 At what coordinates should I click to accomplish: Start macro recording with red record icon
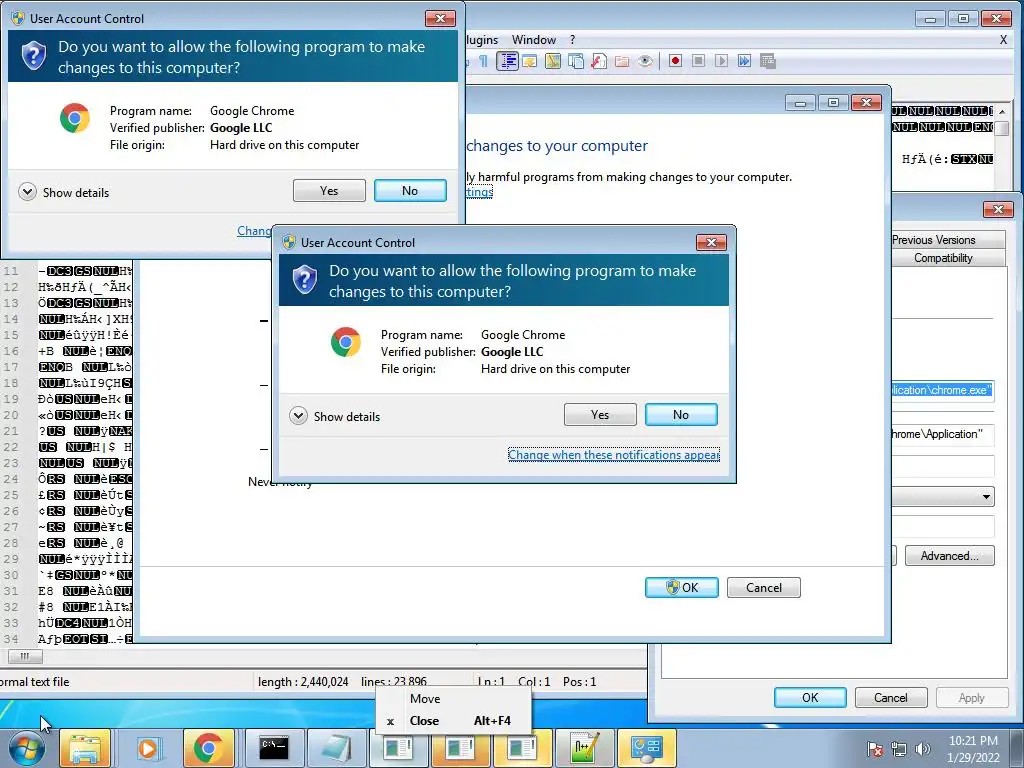pyautogui.click(x=675, y=61)
